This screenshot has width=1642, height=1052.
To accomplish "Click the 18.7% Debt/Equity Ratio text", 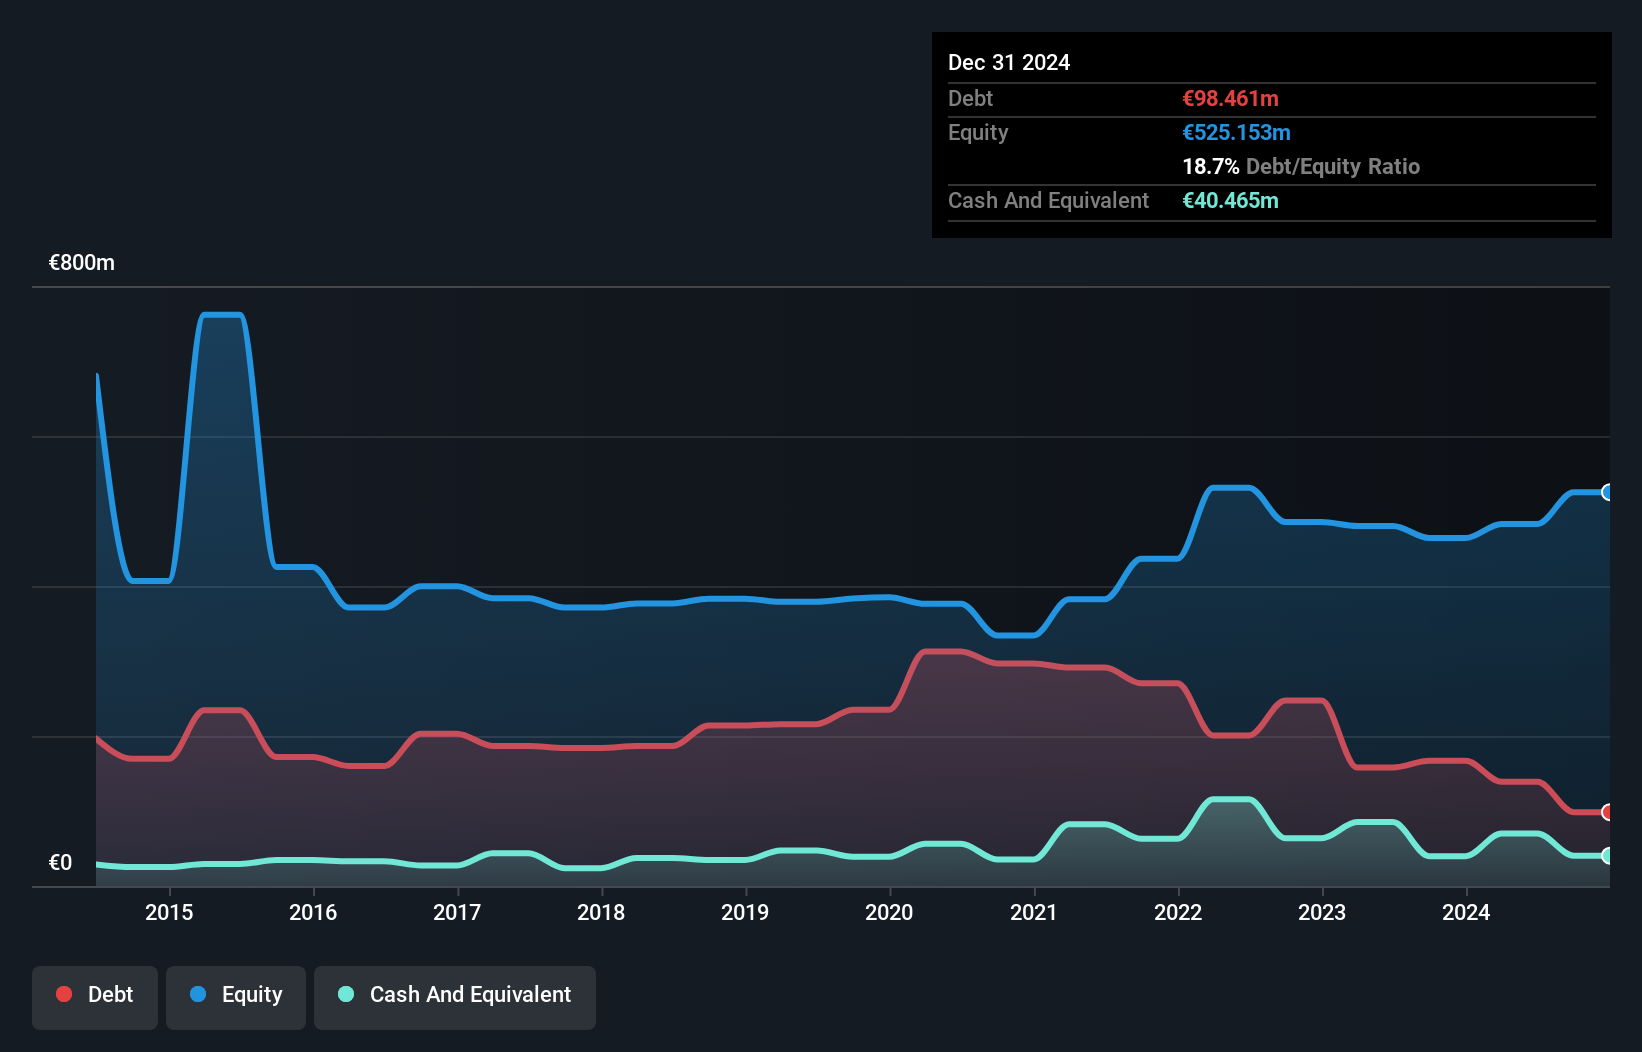I will (1301, 166).
